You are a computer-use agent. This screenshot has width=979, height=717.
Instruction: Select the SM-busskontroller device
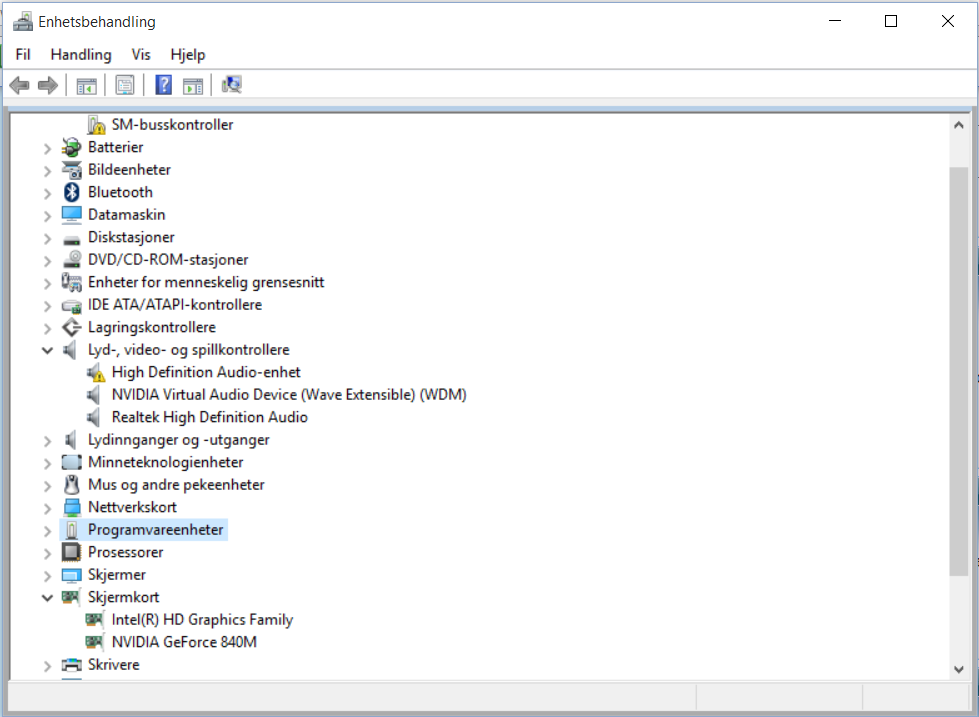[x=172, y=125]
